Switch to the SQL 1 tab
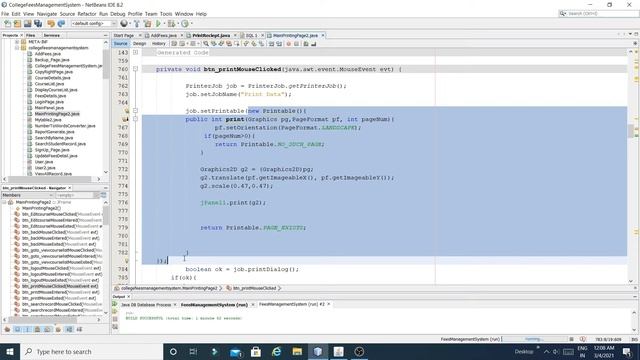Image resolution: width=640 pixels, height=360 pixels. 251,36
